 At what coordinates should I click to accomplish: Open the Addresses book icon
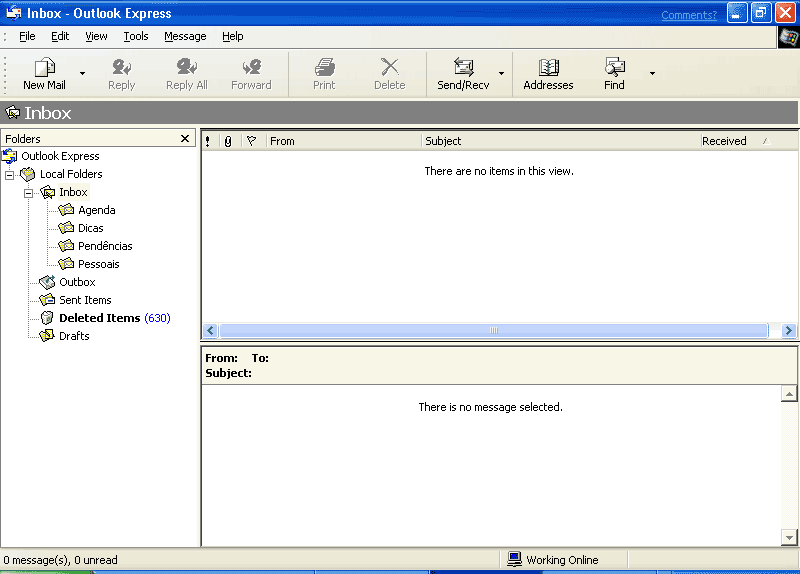[x=548, y=68]
